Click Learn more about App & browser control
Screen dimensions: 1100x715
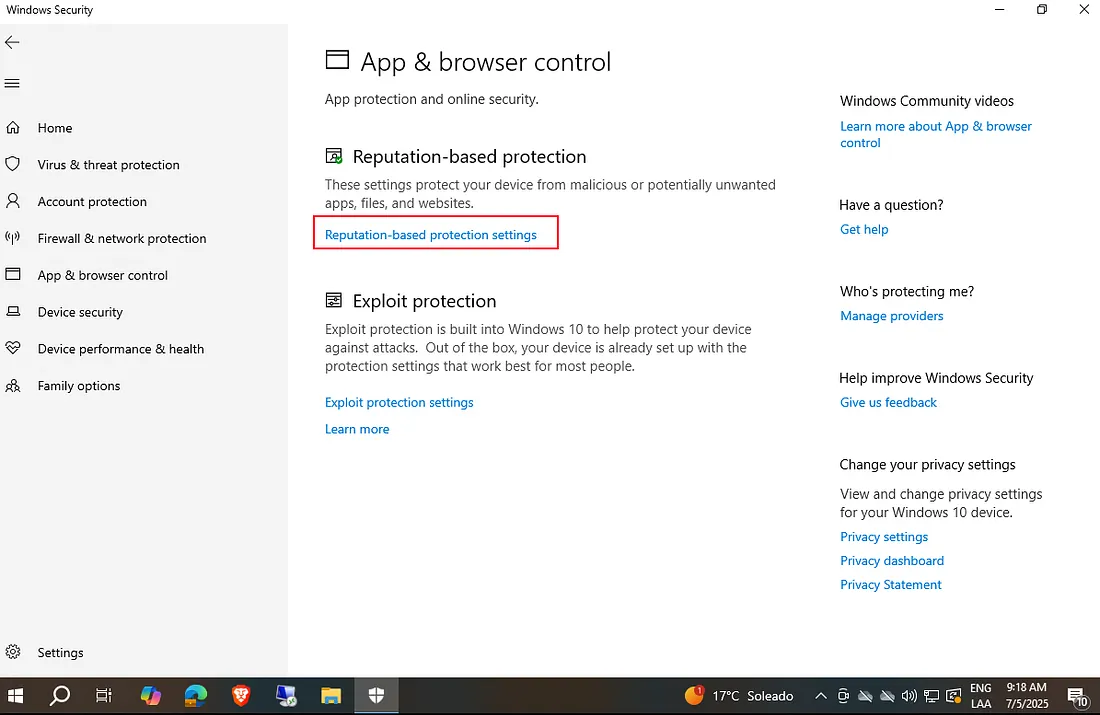point(936,134)
